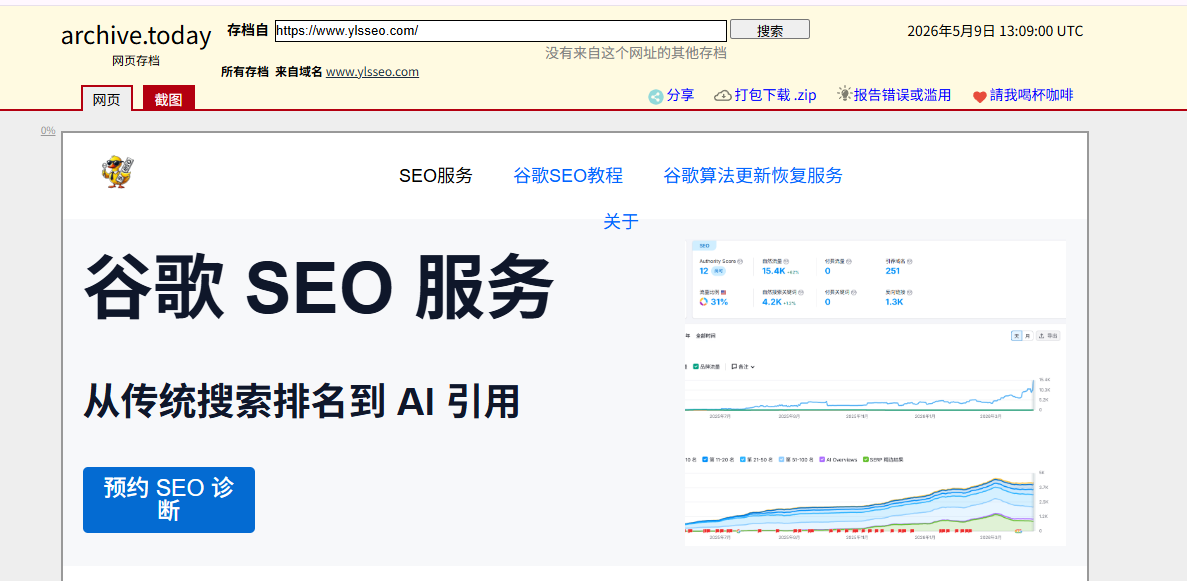Image resolution: width=1187 pixels, height=581 pixels.
Task: Click the 打包下载 .zip link
Action: (x=776, y=95)
